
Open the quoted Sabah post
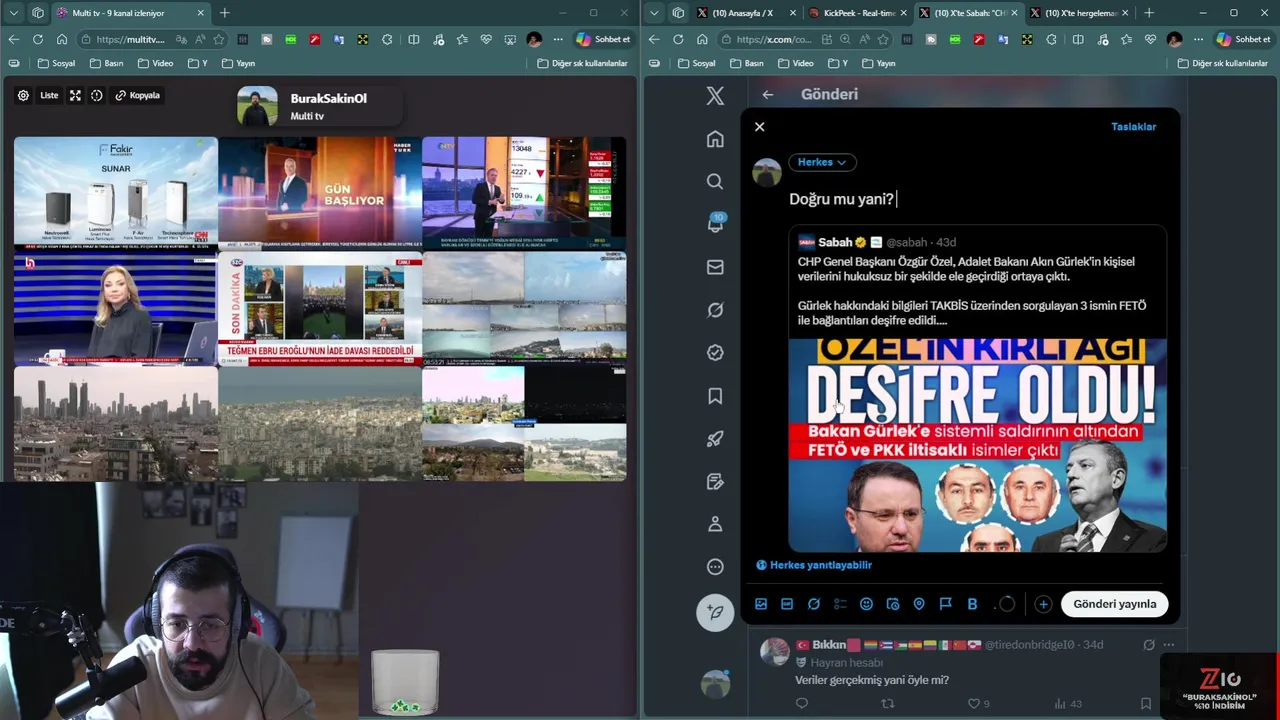(978, 390)
